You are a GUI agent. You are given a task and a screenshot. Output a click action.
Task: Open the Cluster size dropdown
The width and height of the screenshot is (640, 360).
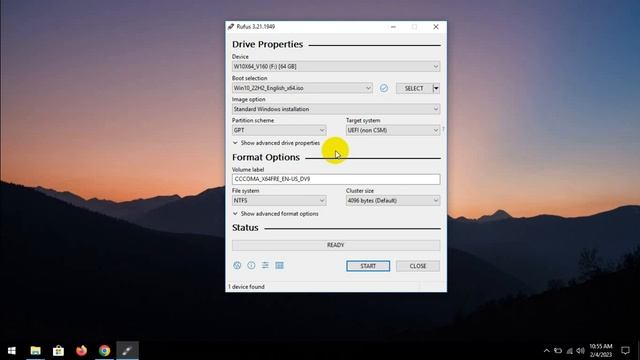click(x=393, y=200)
